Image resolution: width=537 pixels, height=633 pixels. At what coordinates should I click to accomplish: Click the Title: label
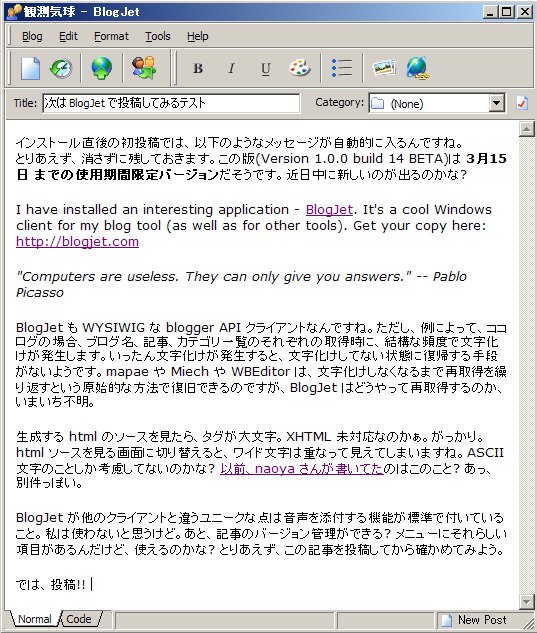pos(25,103)
